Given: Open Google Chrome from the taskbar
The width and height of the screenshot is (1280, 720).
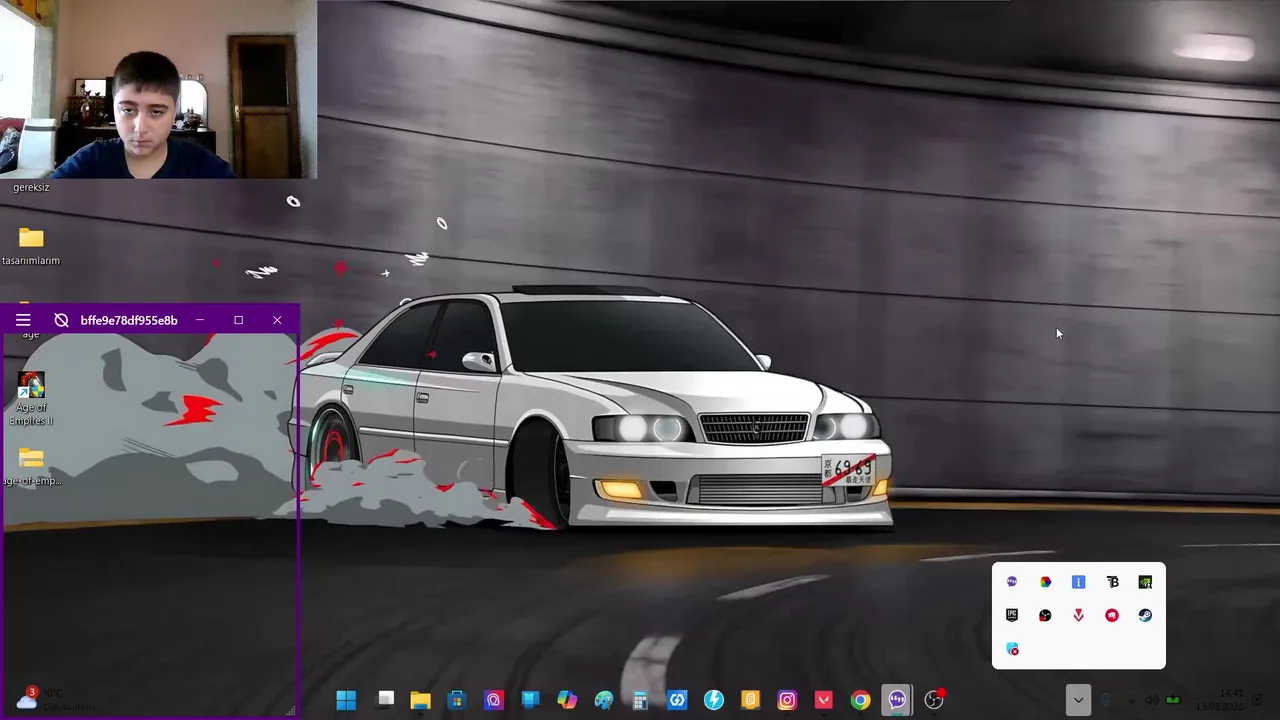Looking at the screenshot, I should click(x=860, y=700).
